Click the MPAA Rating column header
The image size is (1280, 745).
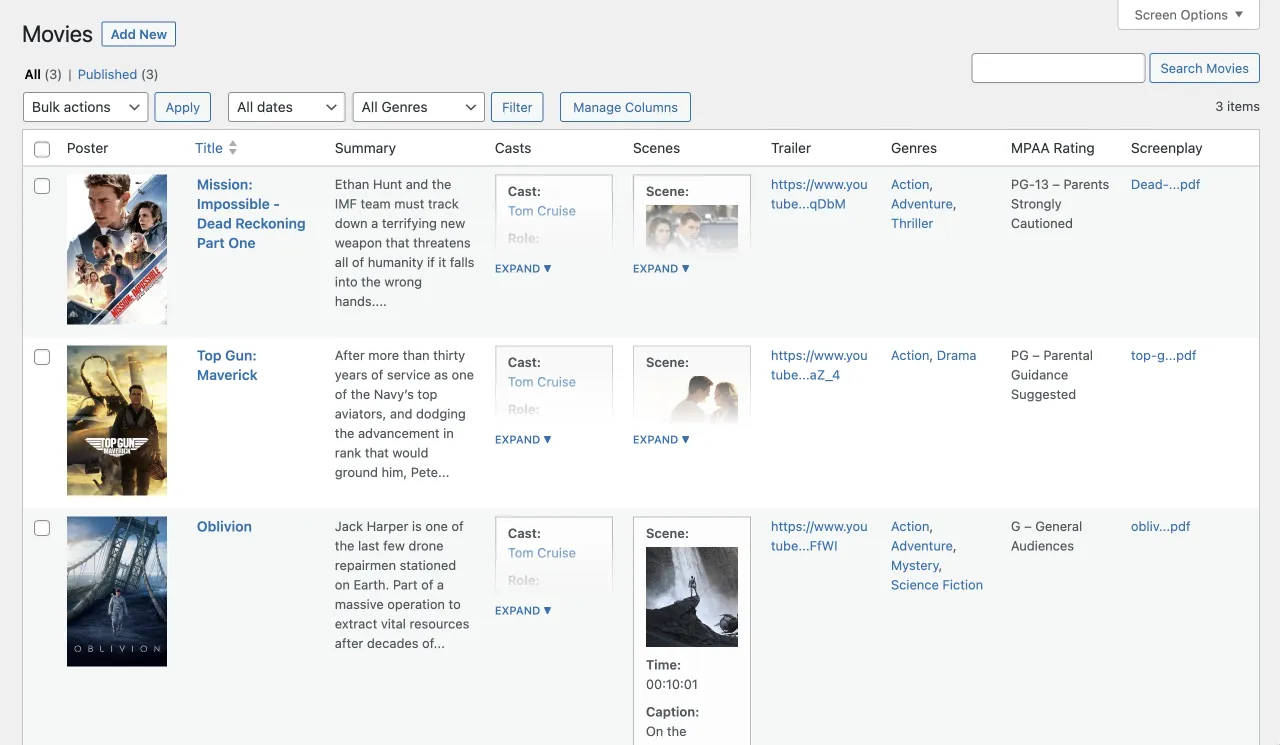click(1052, 148)
